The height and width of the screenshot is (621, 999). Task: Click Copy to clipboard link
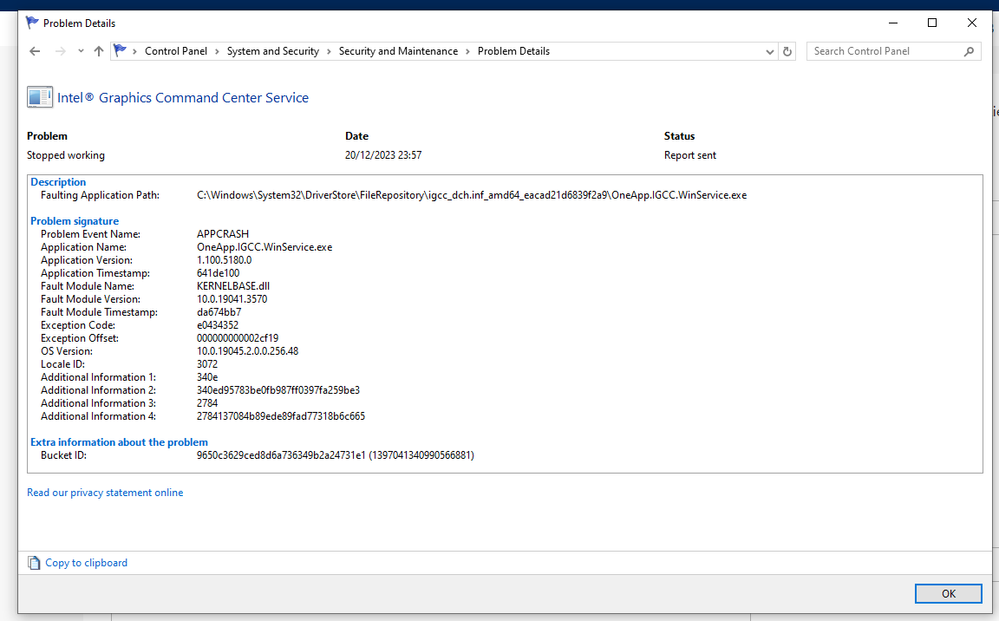pyautogui.click(x=86, y=562)
